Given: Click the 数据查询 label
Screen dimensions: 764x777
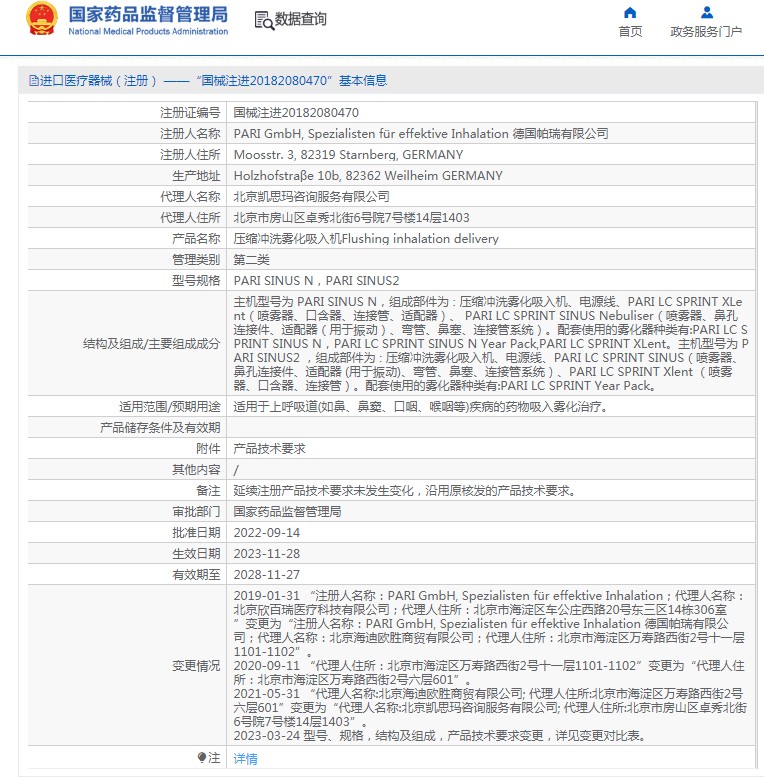Looking at the screenshot, I should [301, 19].
